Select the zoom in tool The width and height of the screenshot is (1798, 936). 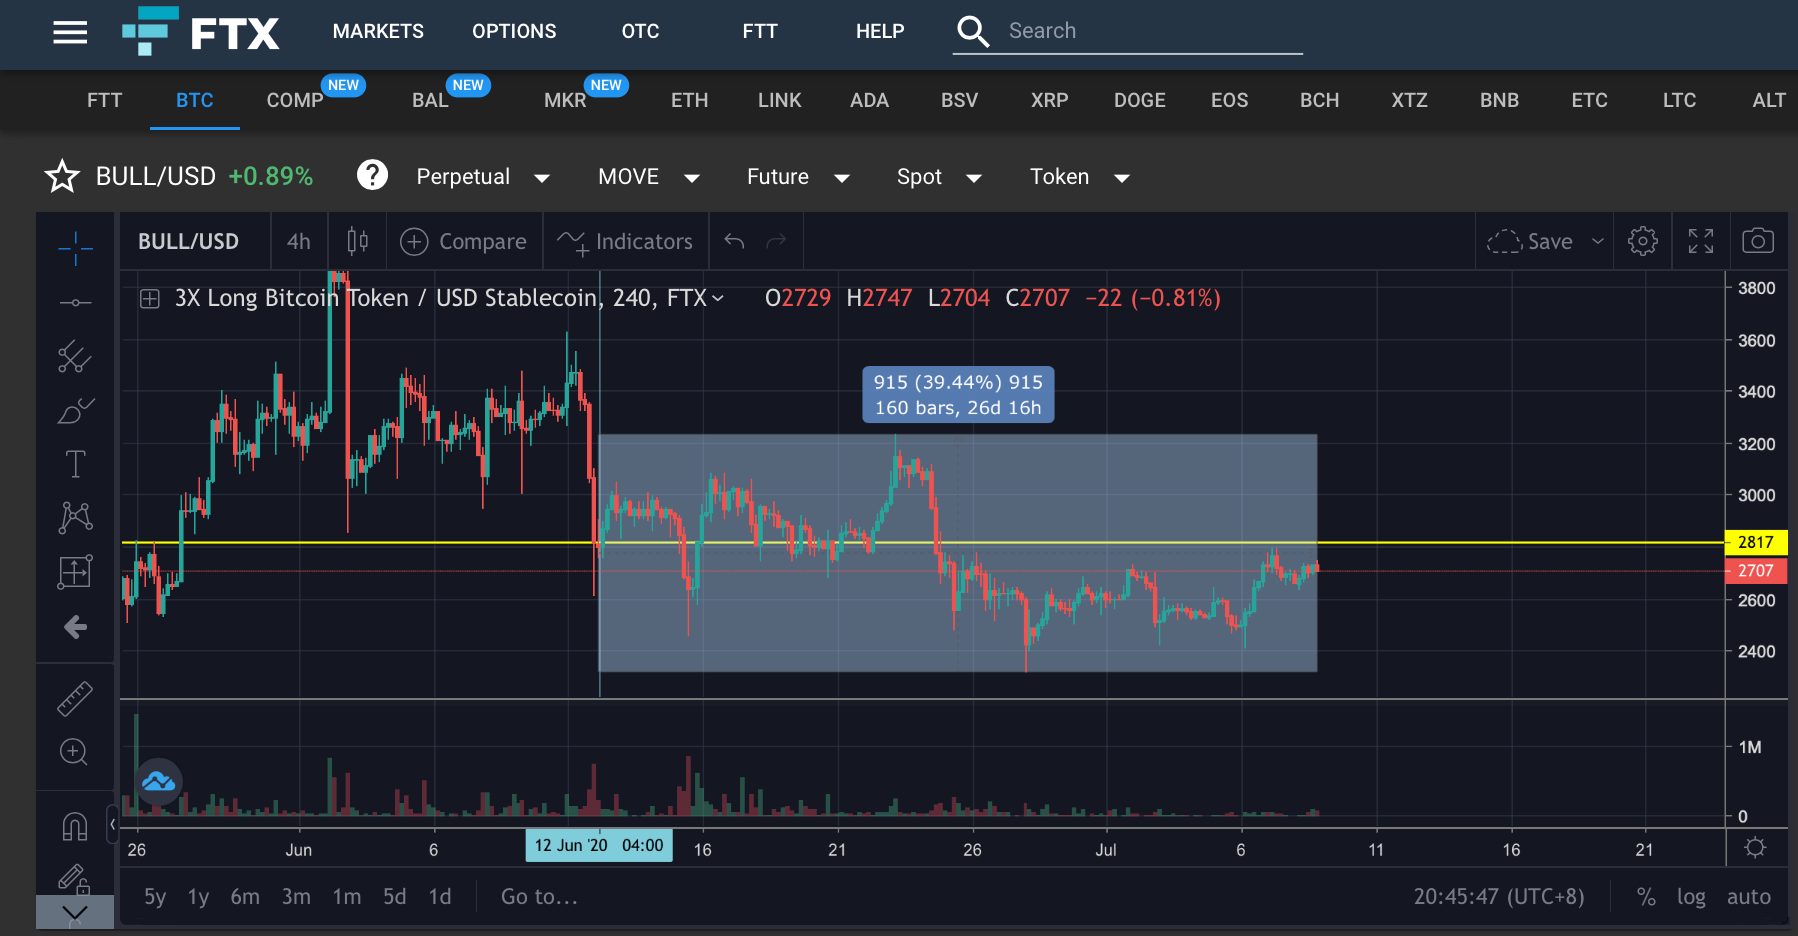coord(74,752)
